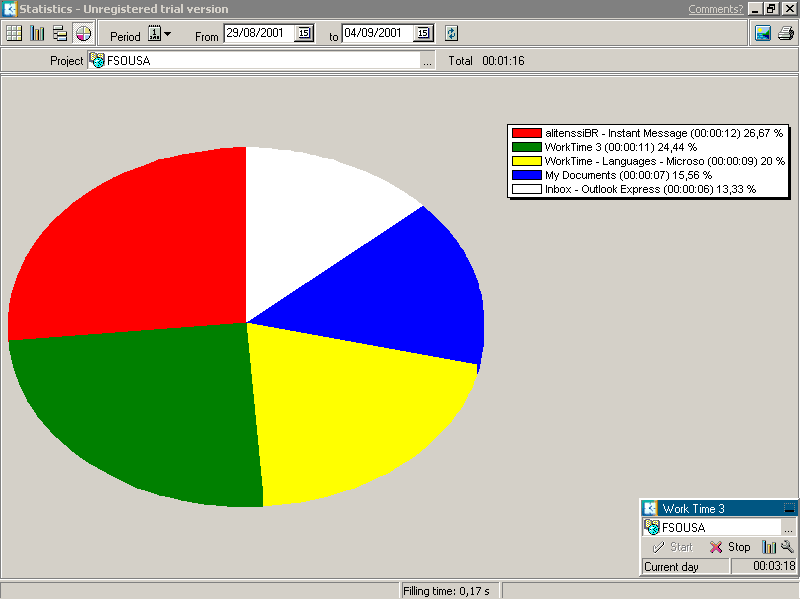The image size is (800, 600).
Task: Browse projects with main Project ellipsis button
Action: 428,61
